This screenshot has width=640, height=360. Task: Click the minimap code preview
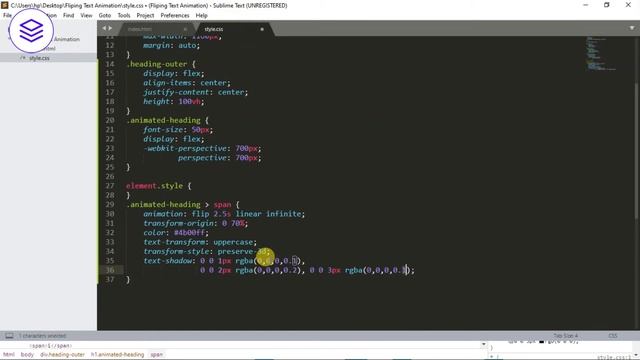click(x=601, y=54)
